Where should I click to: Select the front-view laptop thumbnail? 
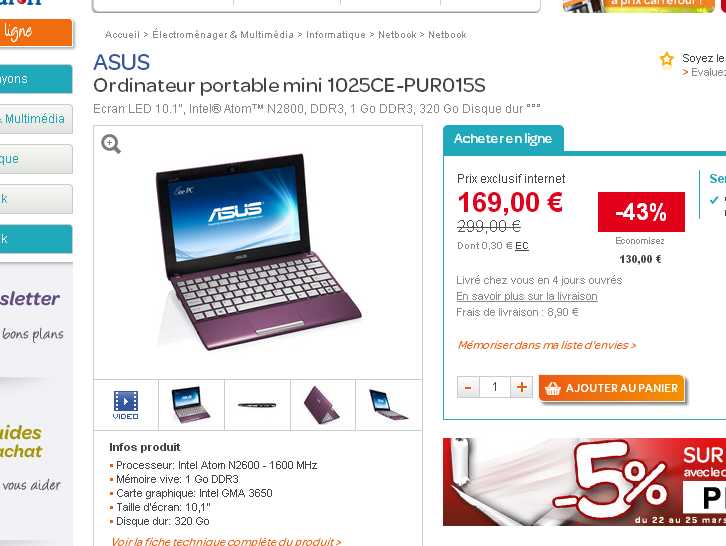[x=191, y=405]
